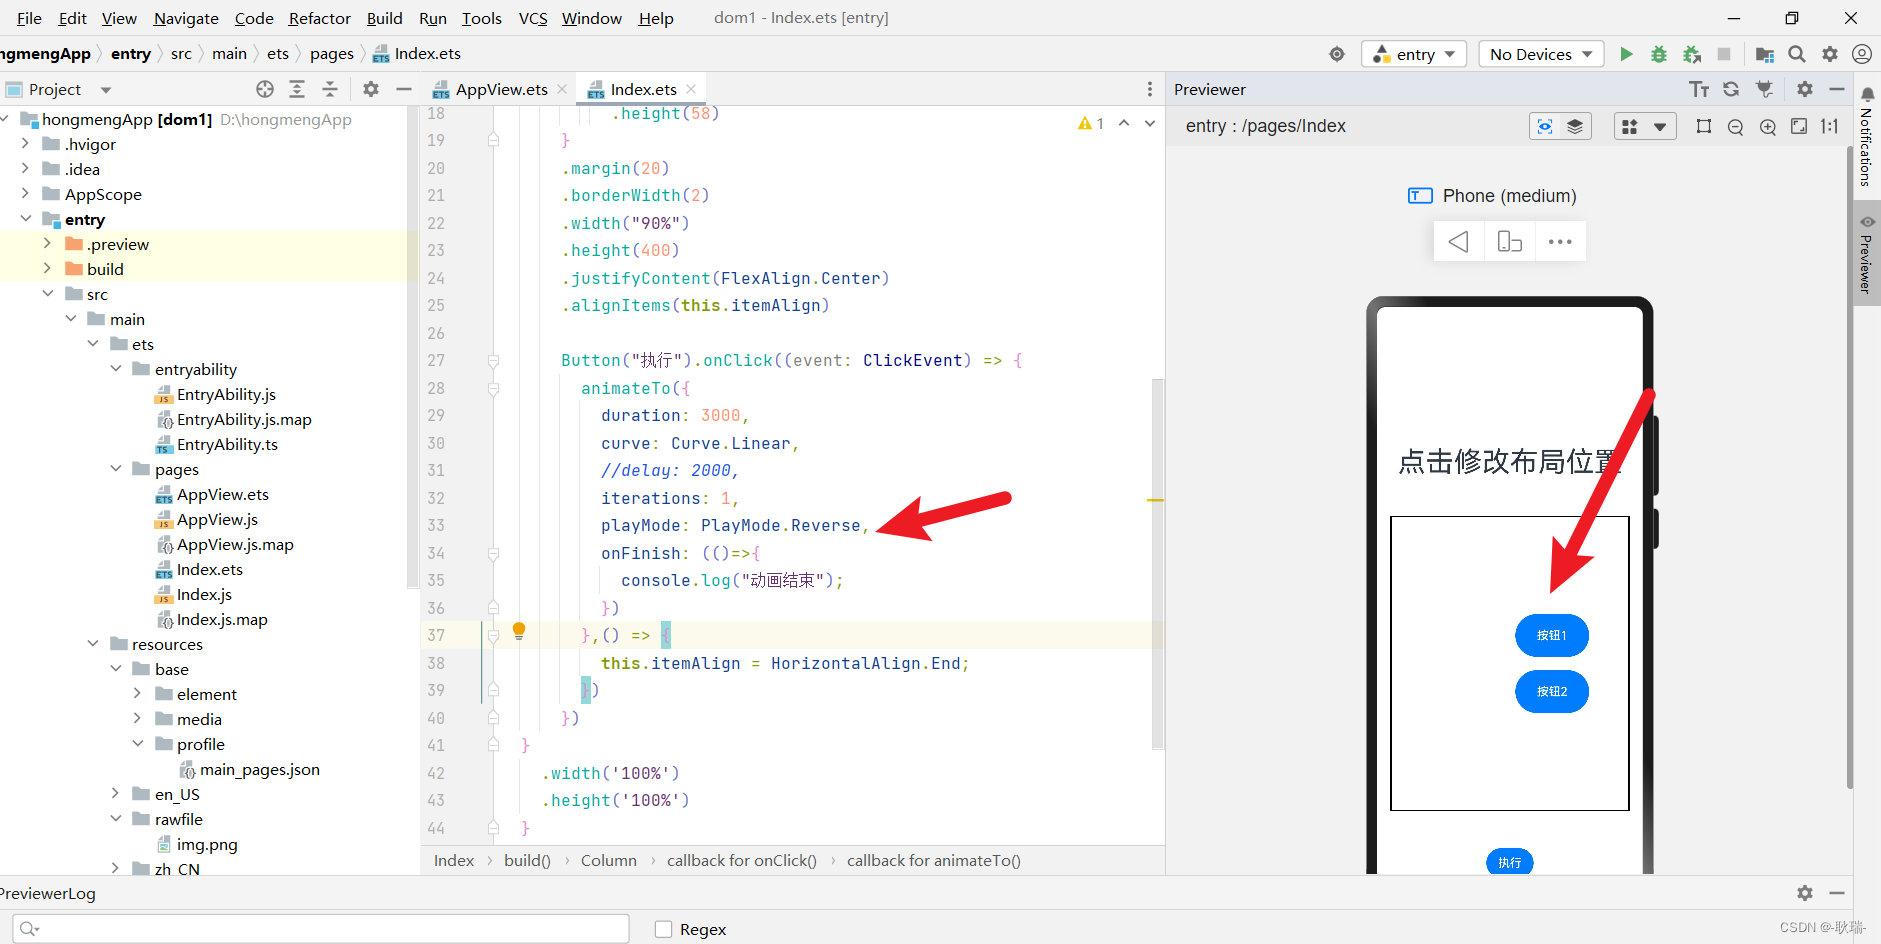1881x944 pixels.
Task: Open the VCS menu
Action: coord(533,18)
